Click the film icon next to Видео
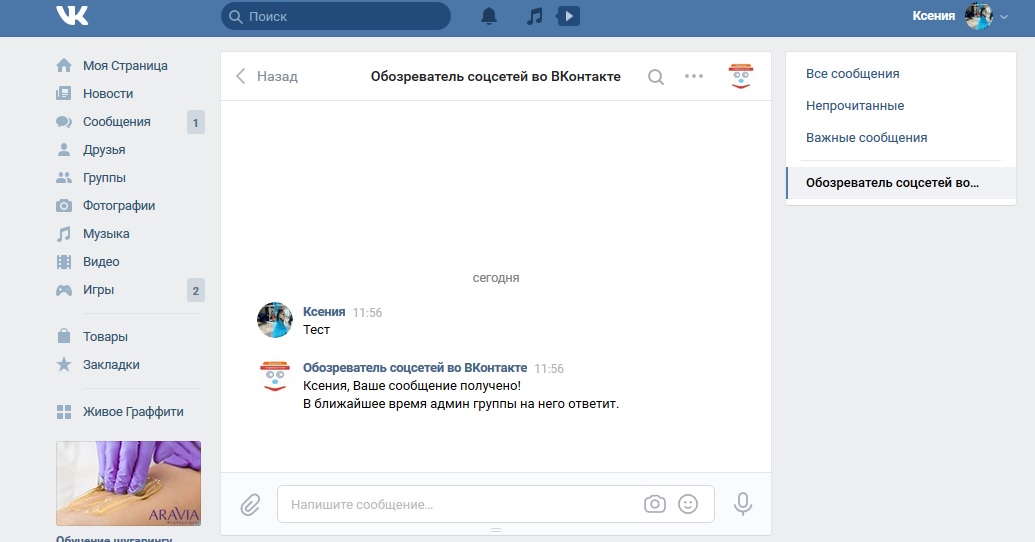The width and height of the screenshot is (1035, 542). pyautogui.click(x=64, y=261)
